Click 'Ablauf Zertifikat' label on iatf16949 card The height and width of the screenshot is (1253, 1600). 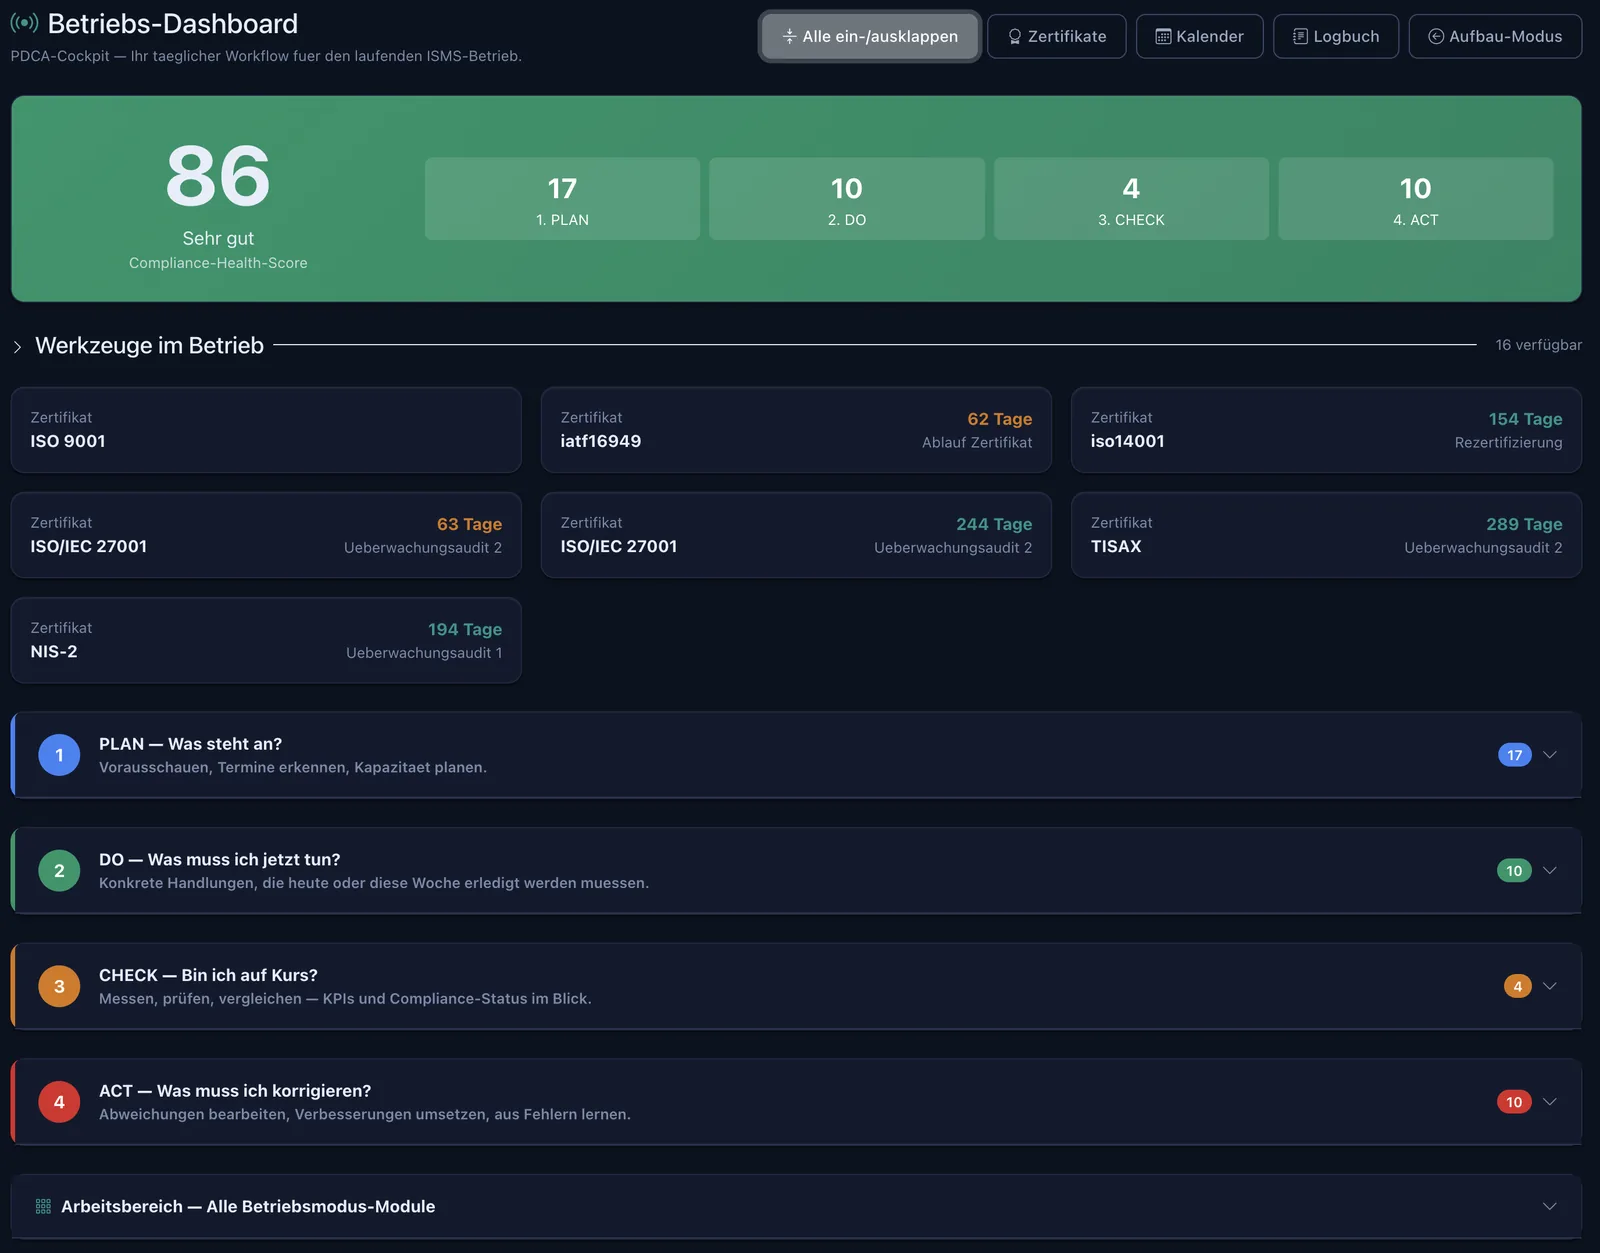coord(977,443)
